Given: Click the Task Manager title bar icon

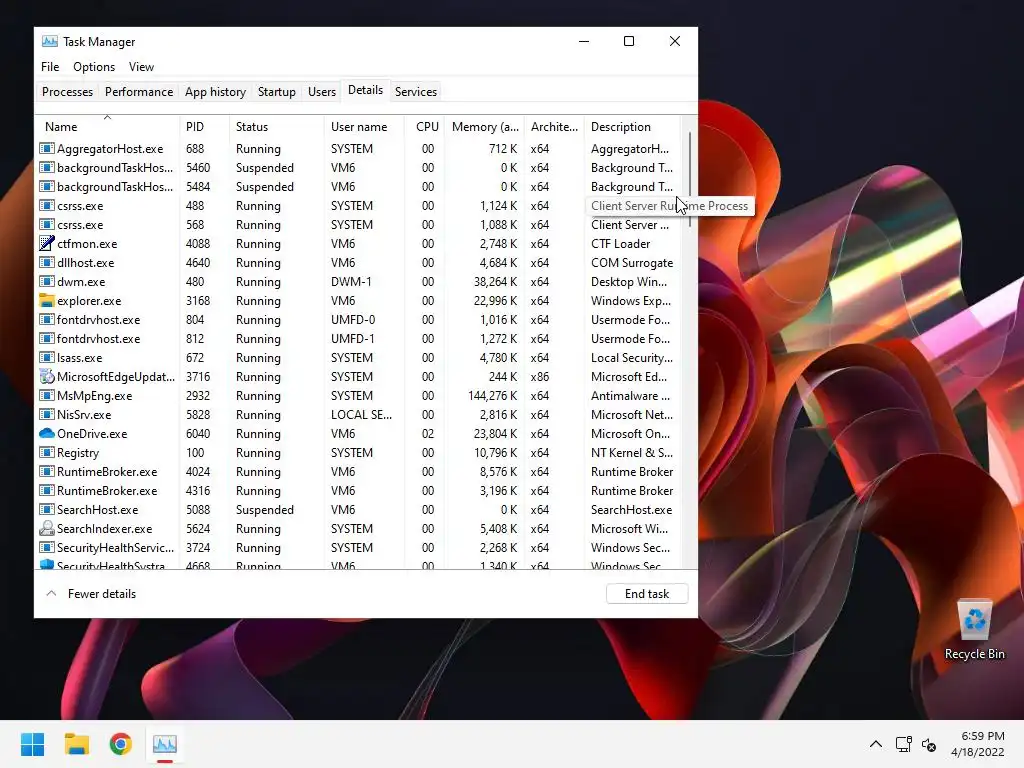Looking at the screenshot, I should (50, 42).
